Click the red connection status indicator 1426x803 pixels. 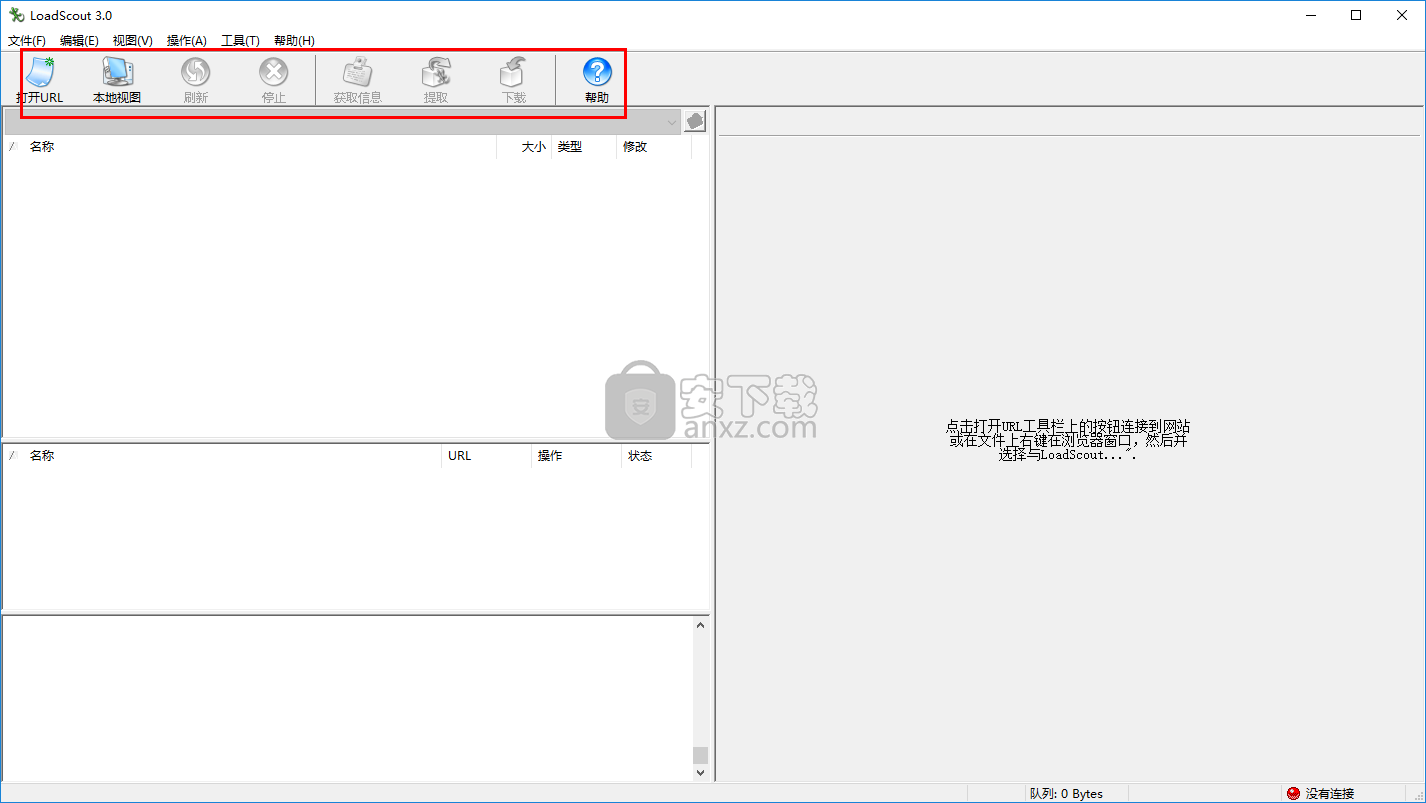(x=1293, y=793)
